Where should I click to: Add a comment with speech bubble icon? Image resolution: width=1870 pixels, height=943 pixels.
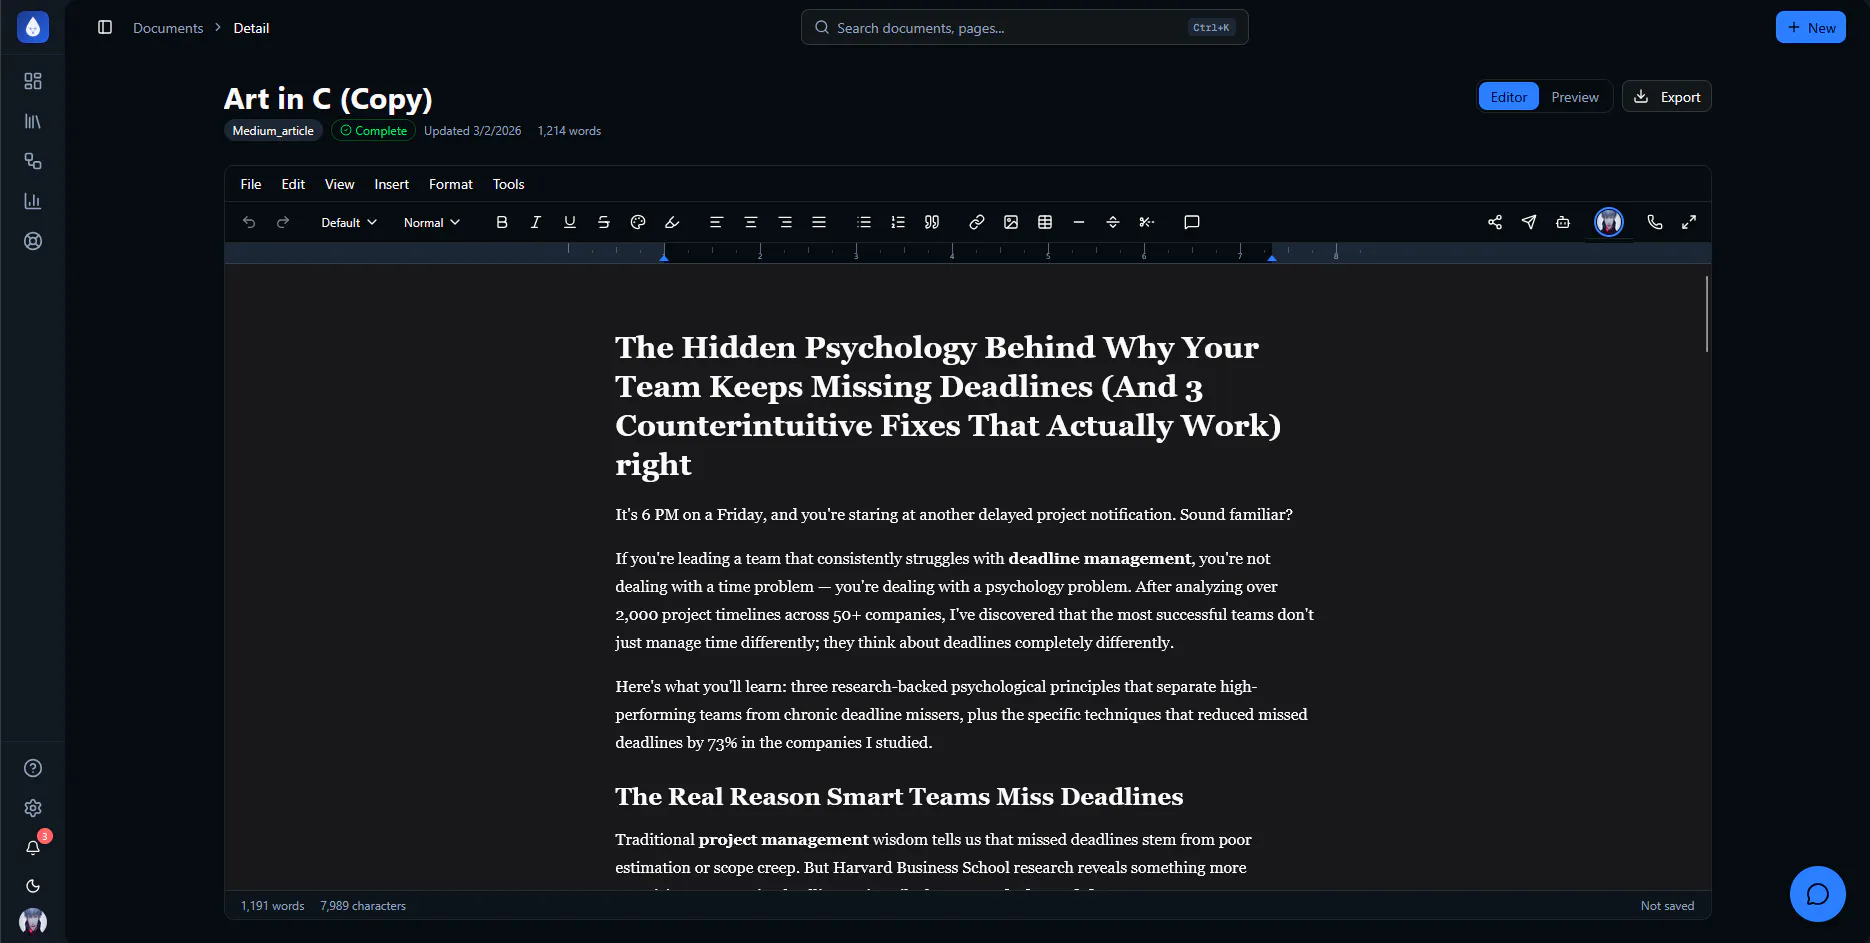coord(1192,222)
